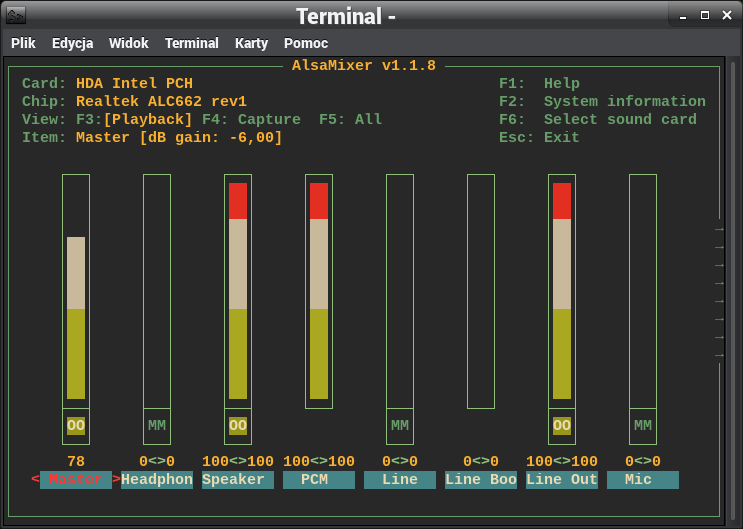Toggle the Line mute indicator MM
The height and width of the screenshot is (529, 743).
[400, 426]
